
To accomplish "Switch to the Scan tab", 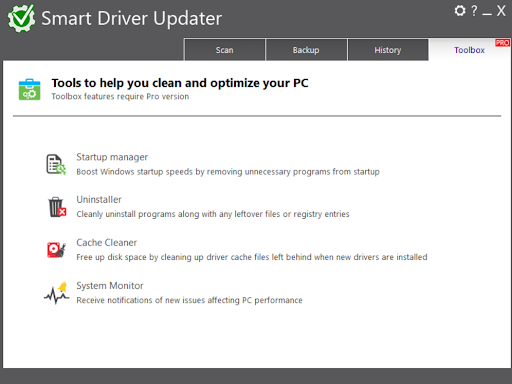I will 224,50.
